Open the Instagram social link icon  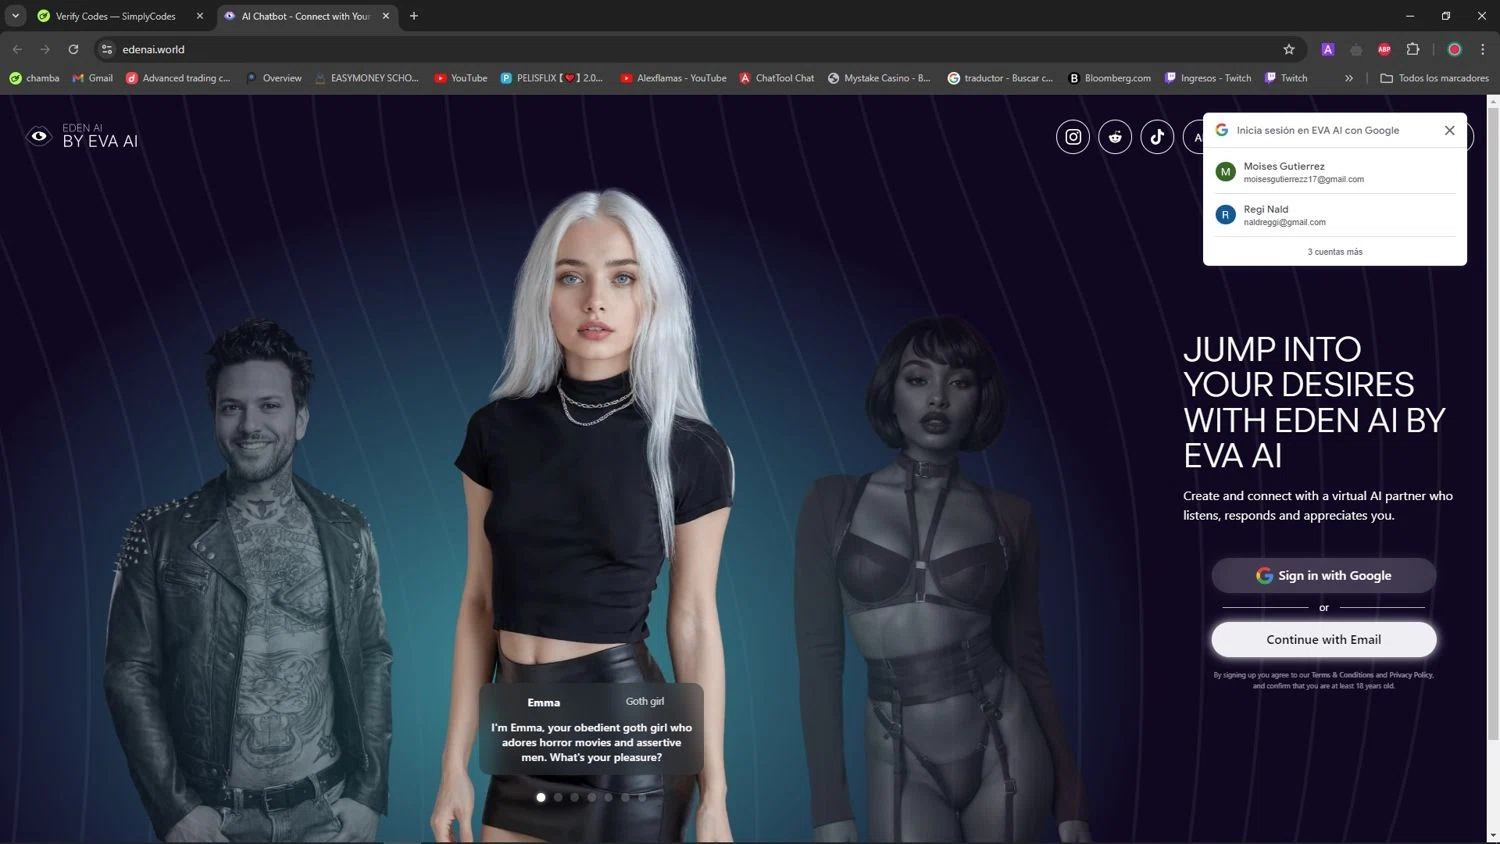(x=1073, y=137)
